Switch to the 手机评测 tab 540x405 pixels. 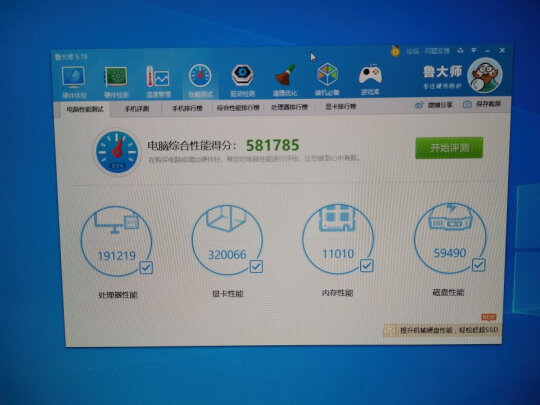point(137,109)
